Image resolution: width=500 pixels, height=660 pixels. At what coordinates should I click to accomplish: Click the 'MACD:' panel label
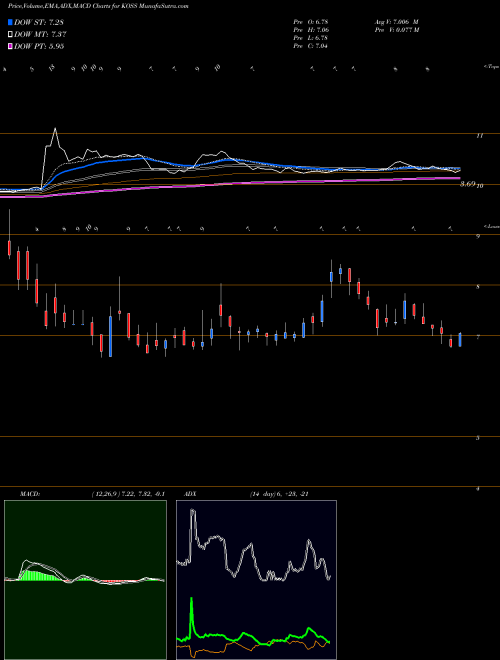click(x=30, y=494)
